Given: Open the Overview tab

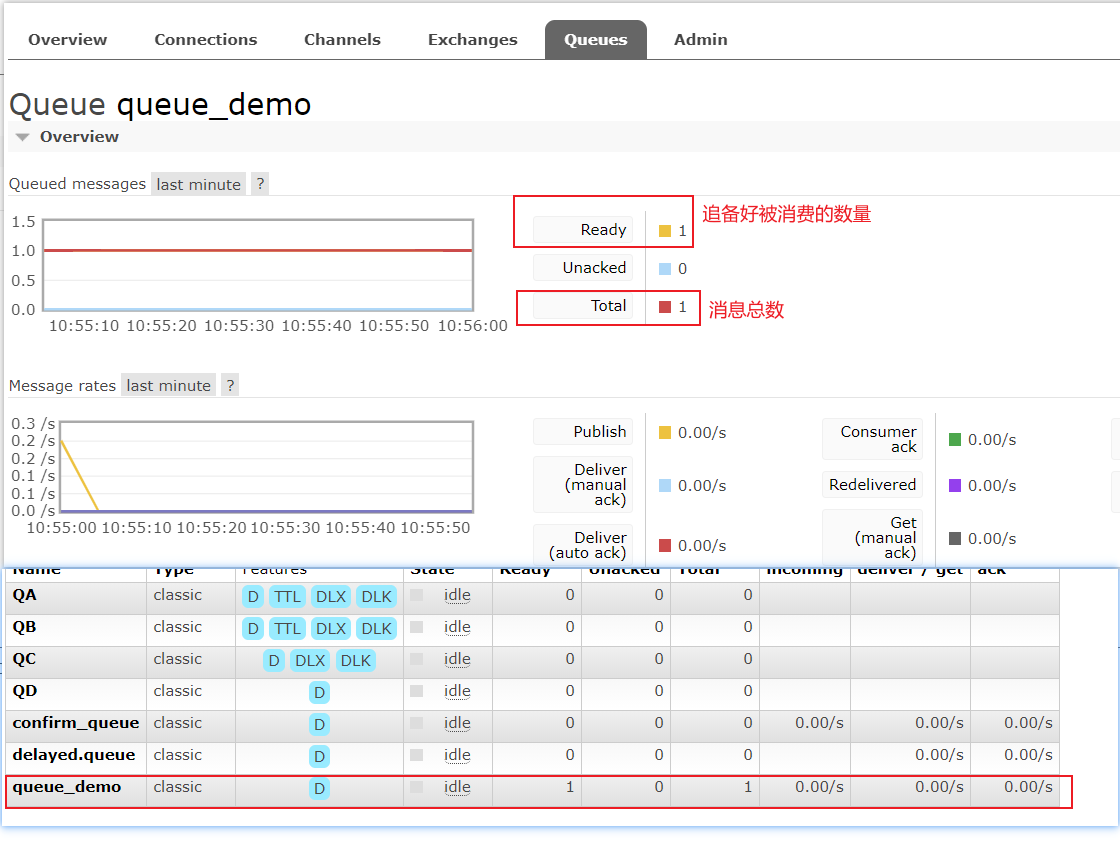Looking at the screenshot, I should tap(67, 40).
